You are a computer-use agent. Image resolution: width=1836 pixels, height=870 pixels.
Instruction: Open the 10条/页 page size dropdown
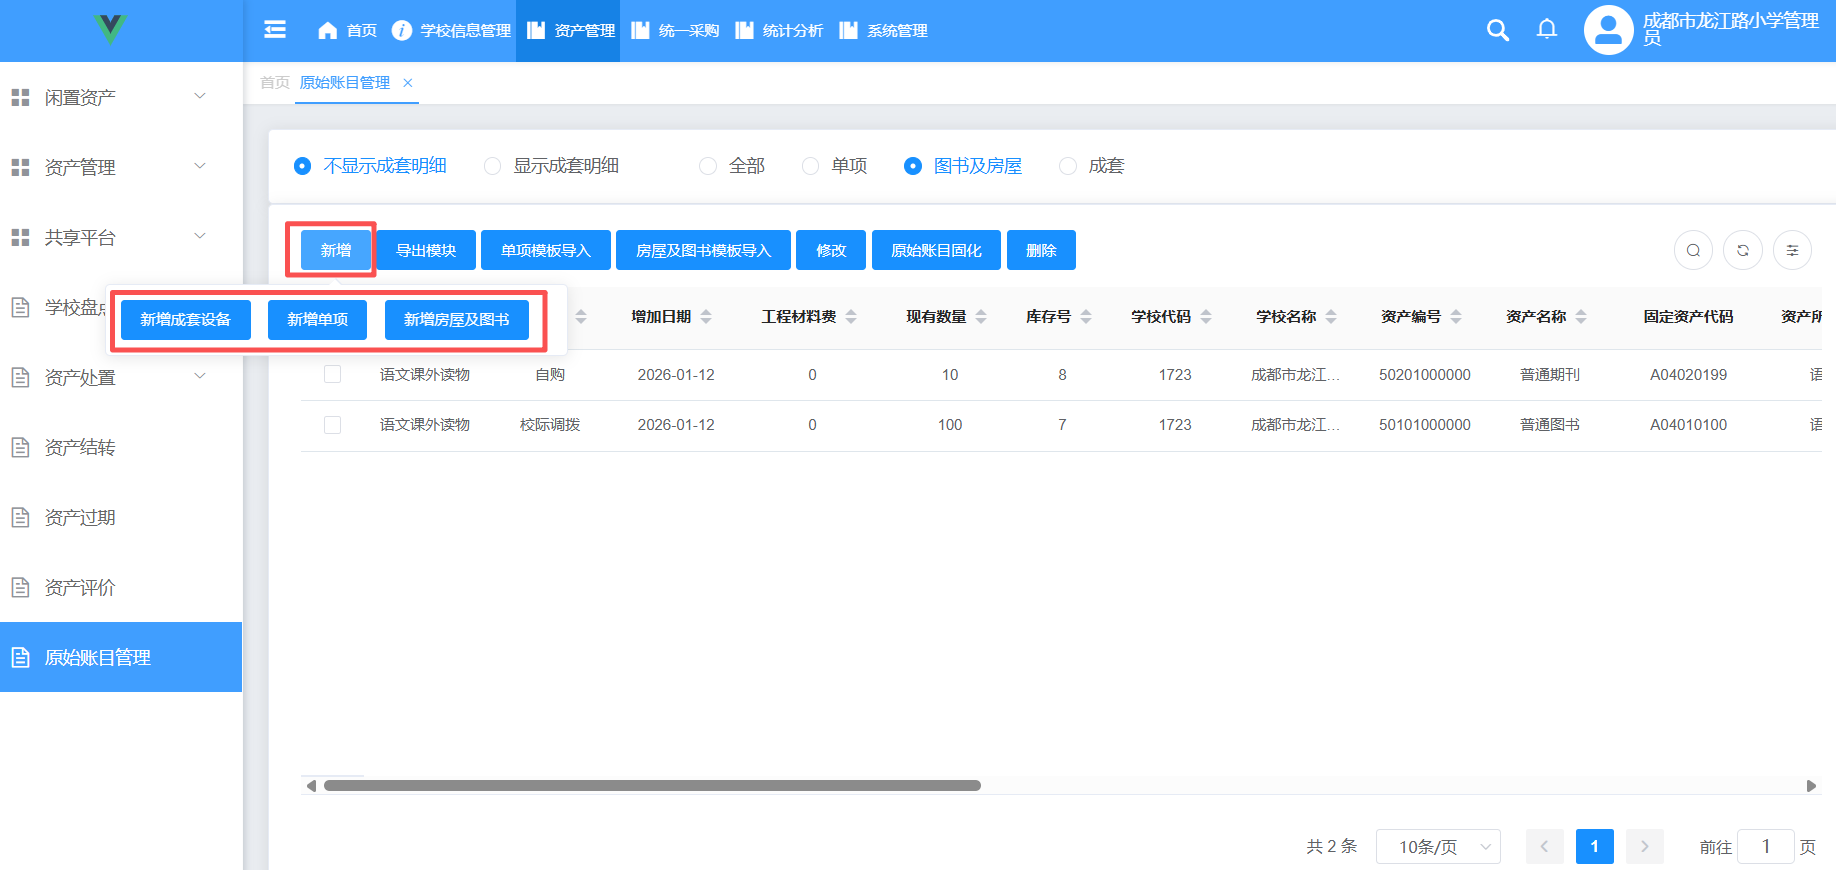pyautogui.click(x=1437, y=847)
